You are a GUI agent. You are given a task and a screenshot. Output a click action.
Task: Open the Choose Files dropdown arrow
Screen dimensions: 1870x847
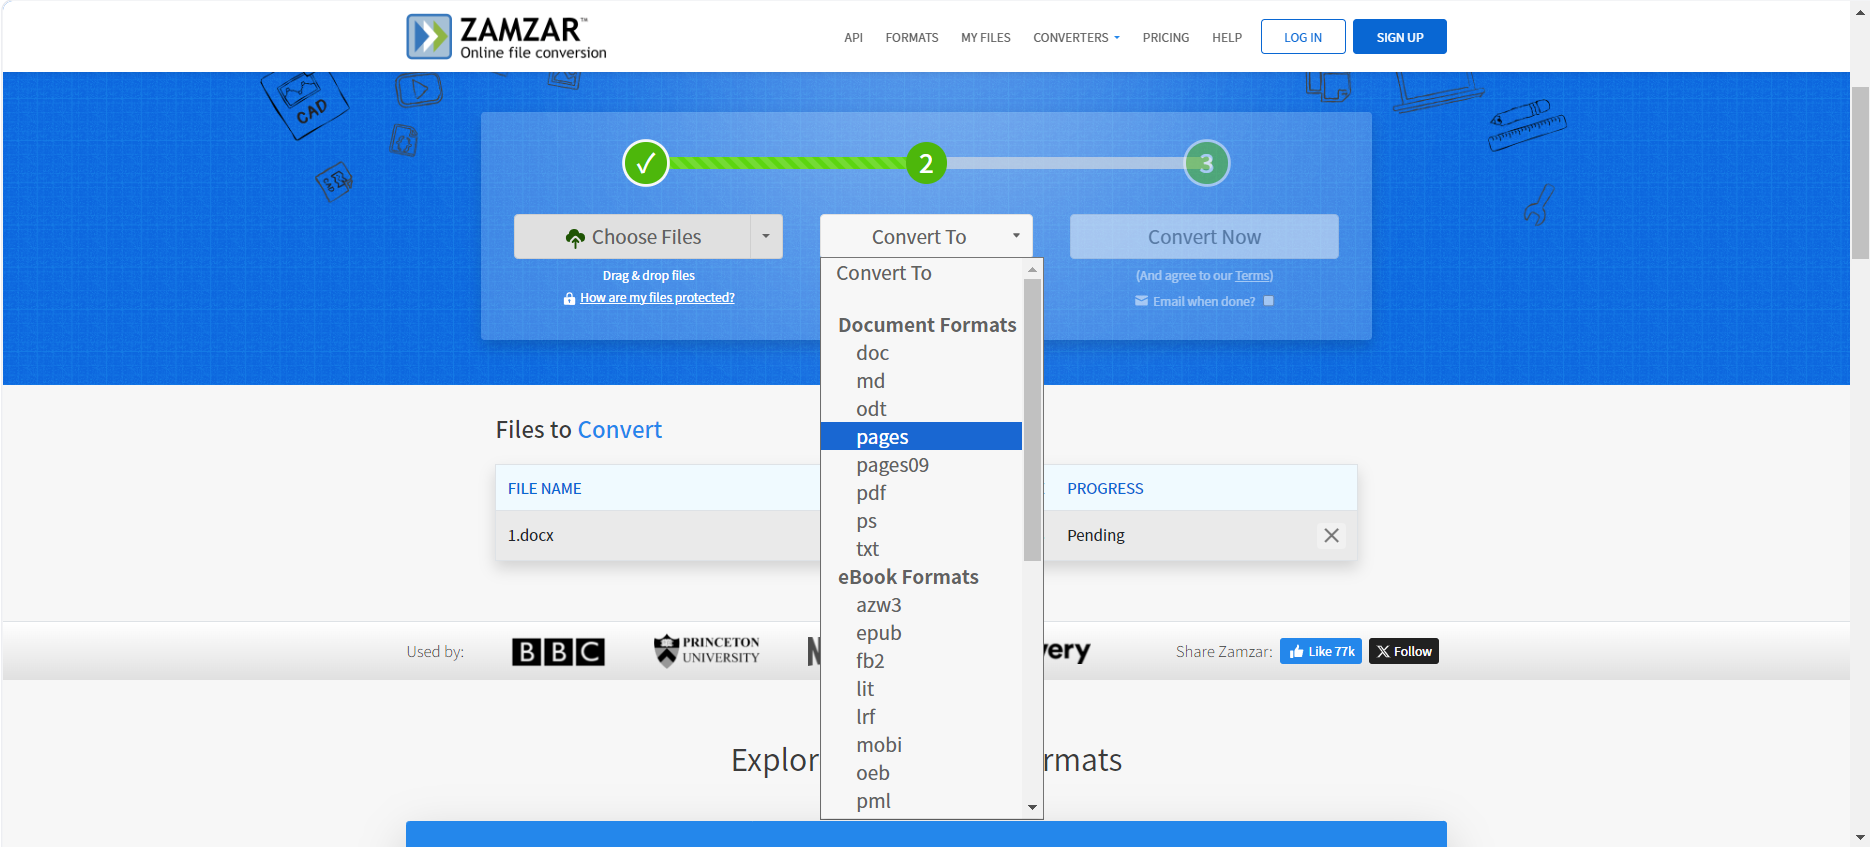click(766, 237)
